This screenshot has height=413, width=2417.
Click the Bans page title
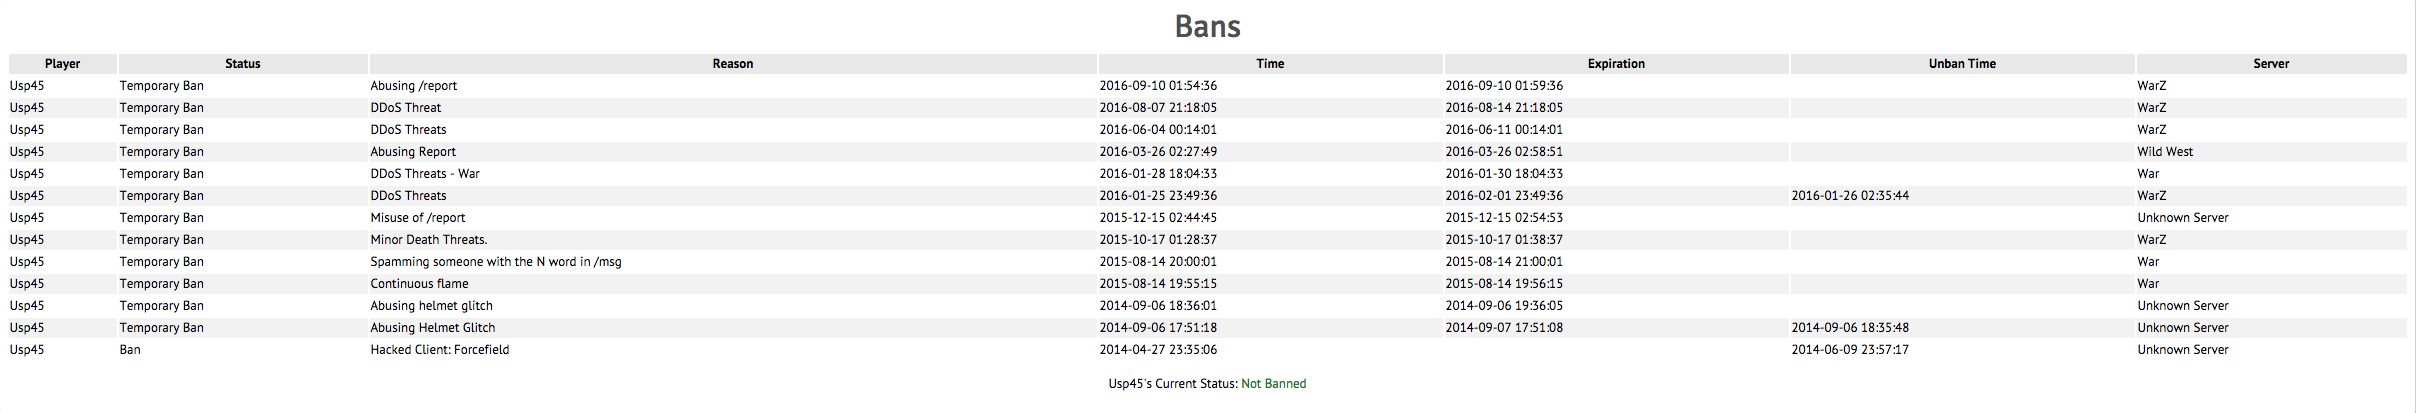click(x=1208, y=26)
